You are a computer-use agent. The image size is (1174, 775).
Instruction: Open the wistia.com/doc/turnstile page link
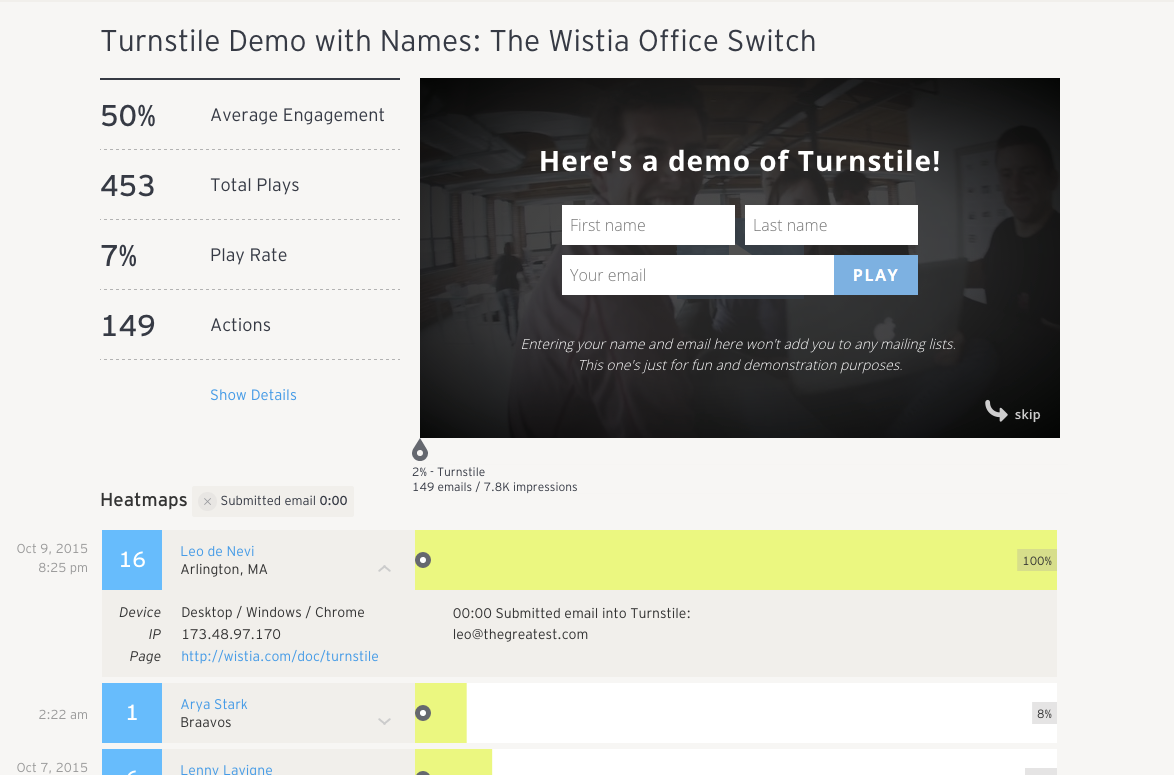pyautogui.click(x=279, y=656)
